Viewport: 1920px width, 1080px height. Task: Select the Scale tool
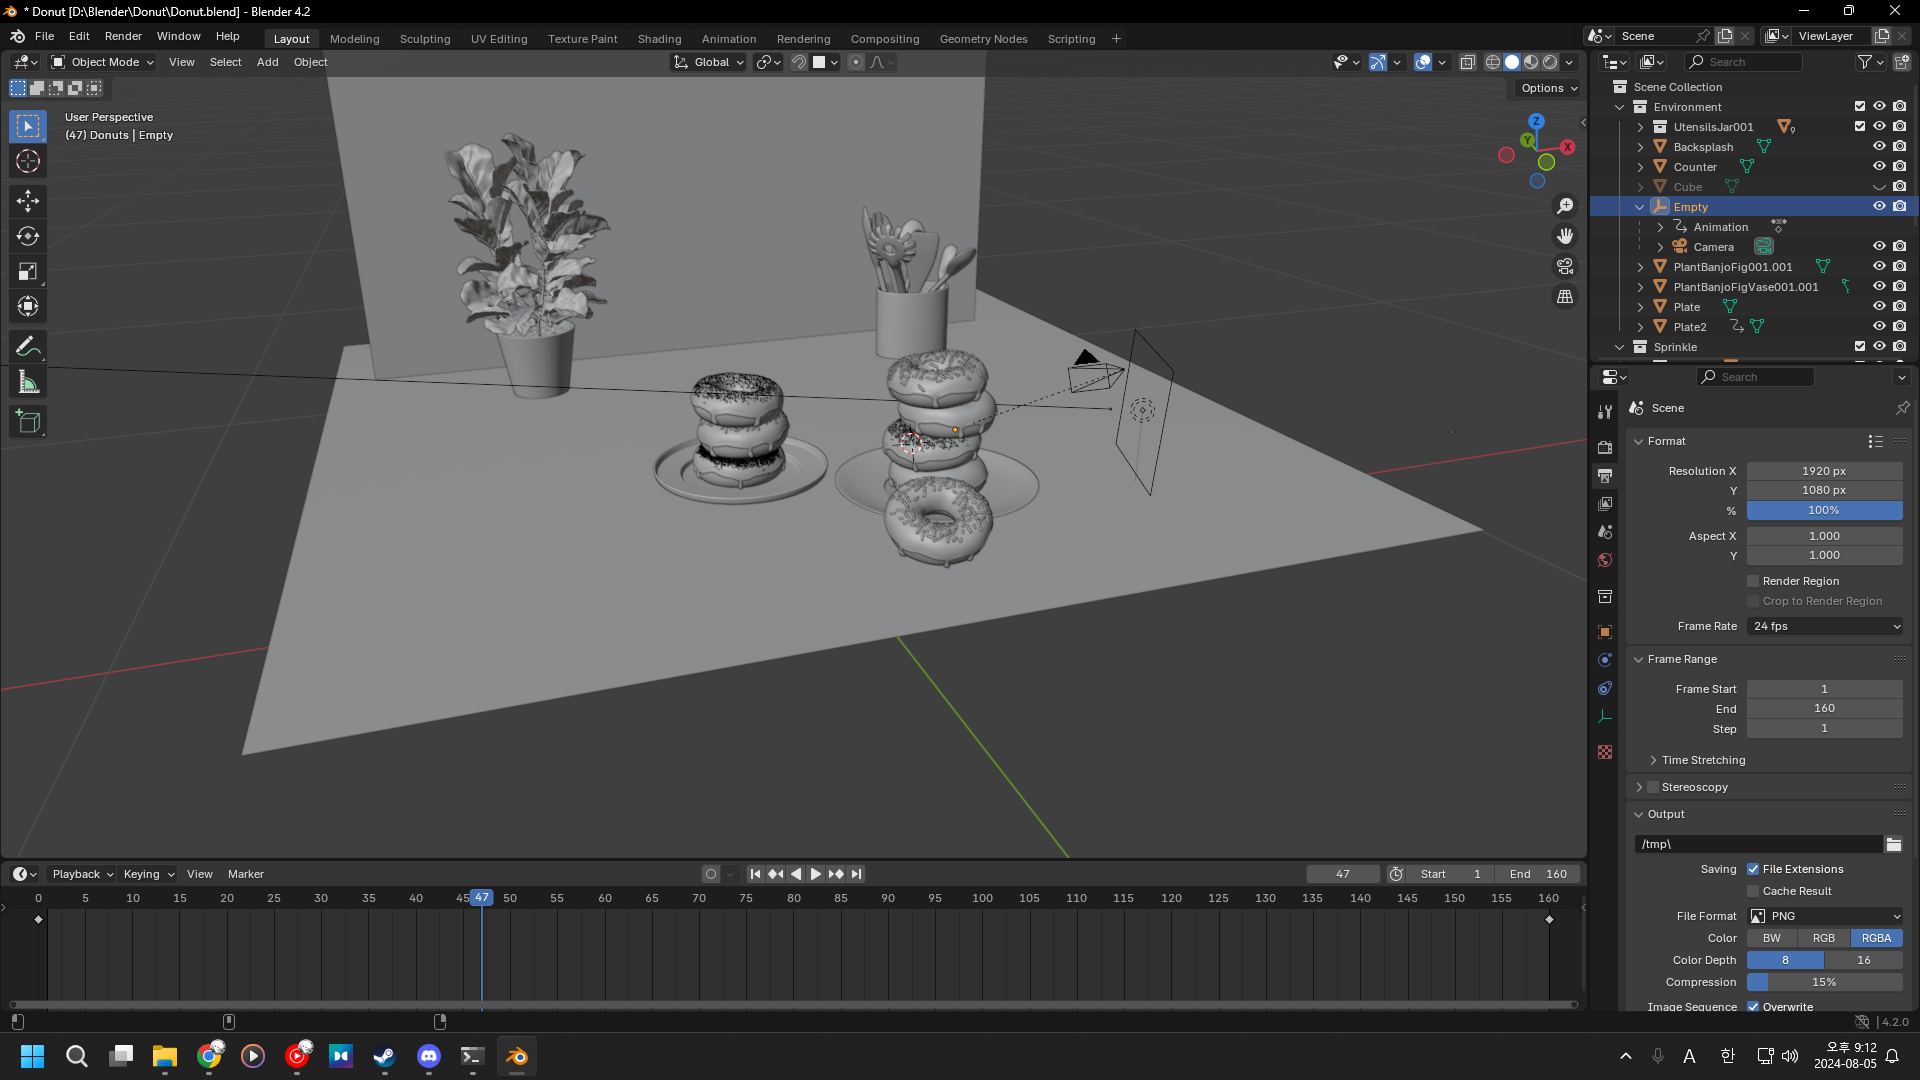[28, 272]
